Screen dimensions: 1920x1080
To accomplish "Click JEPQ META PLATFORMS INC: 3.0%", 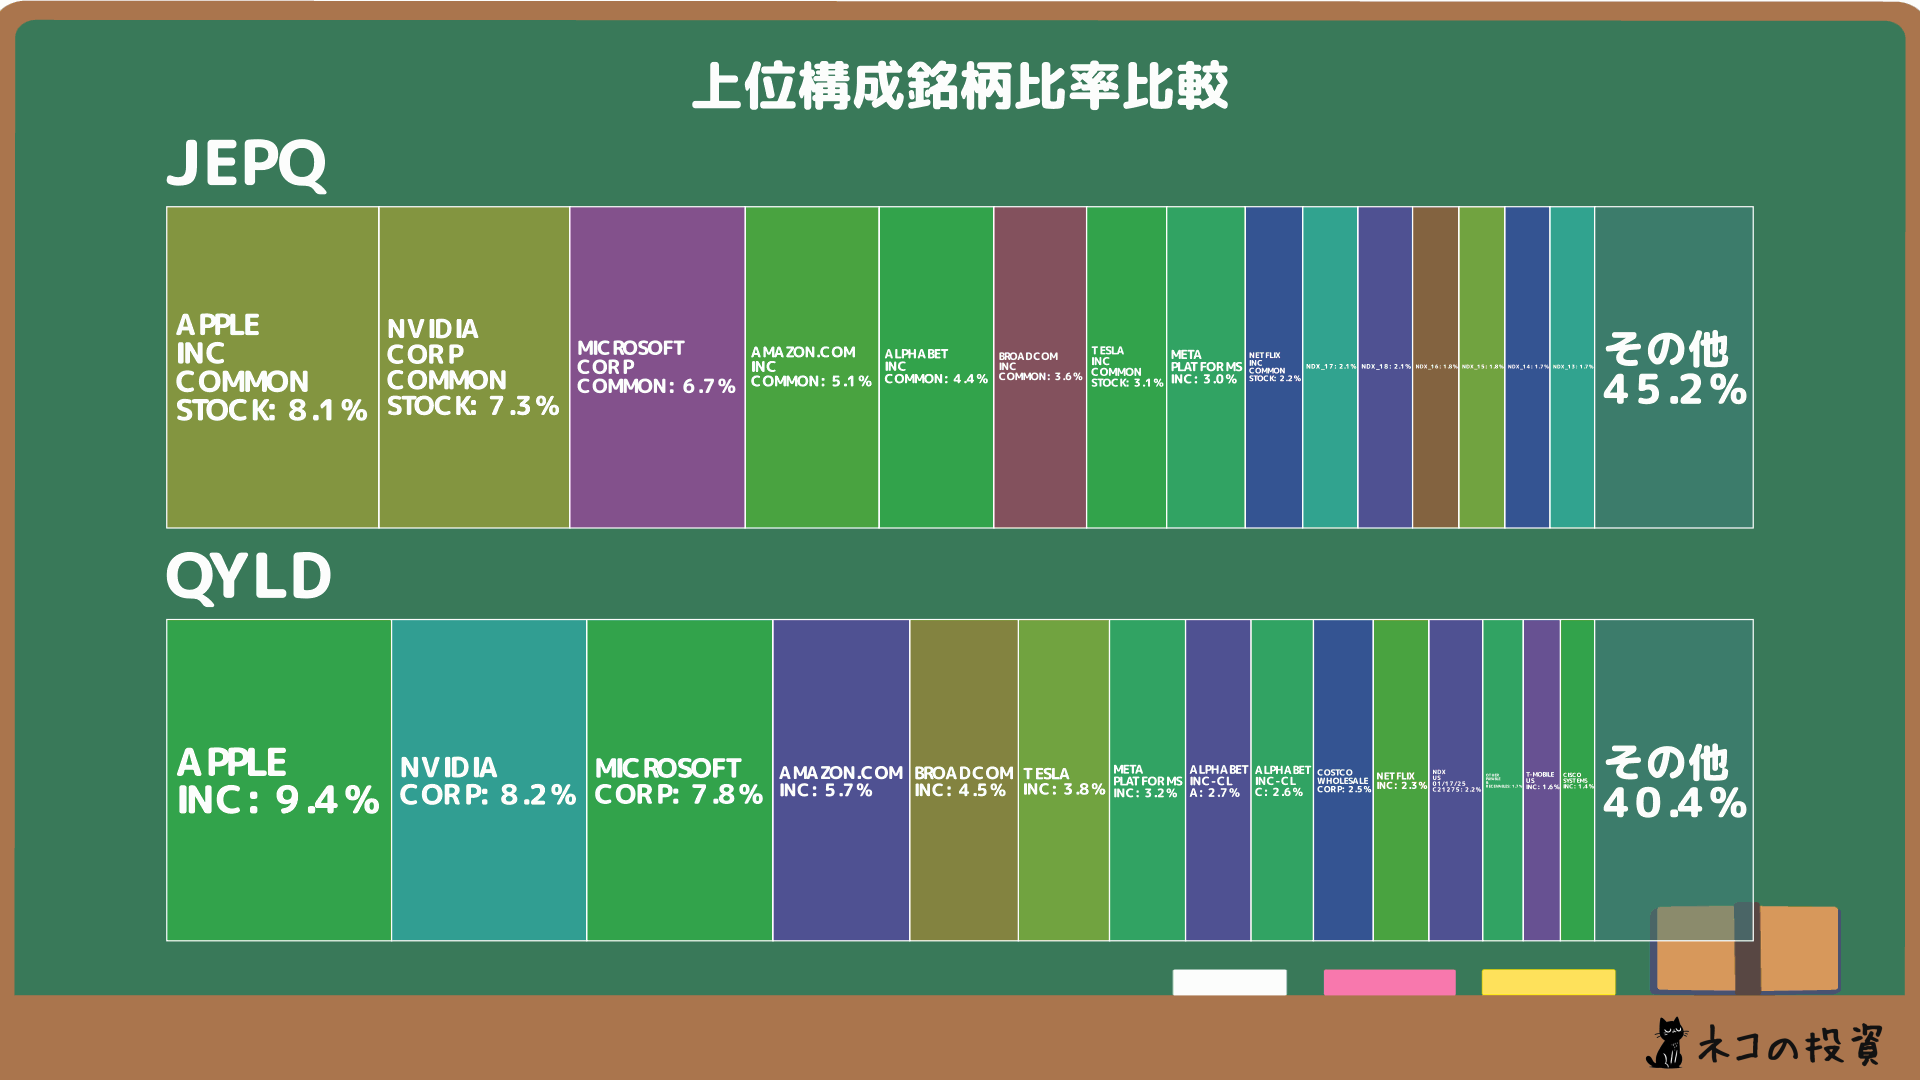I will click(1205, 367).
